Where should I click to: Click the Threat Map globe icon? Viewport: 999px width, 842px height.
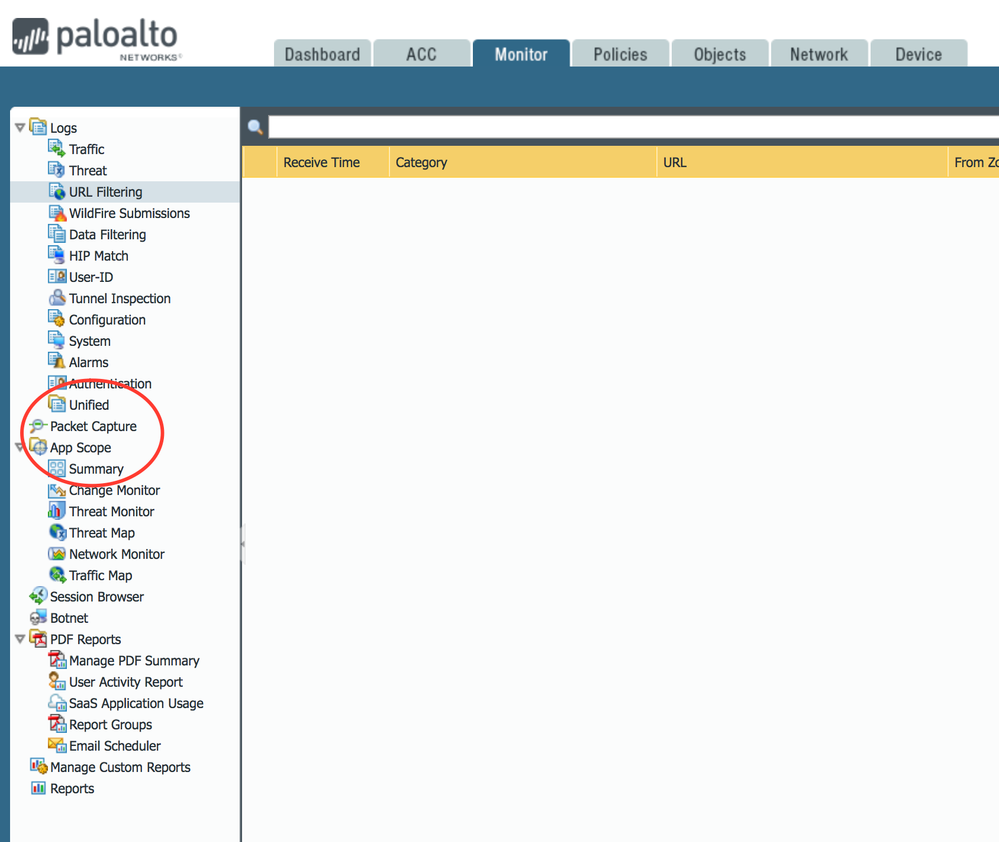point(57,532)
